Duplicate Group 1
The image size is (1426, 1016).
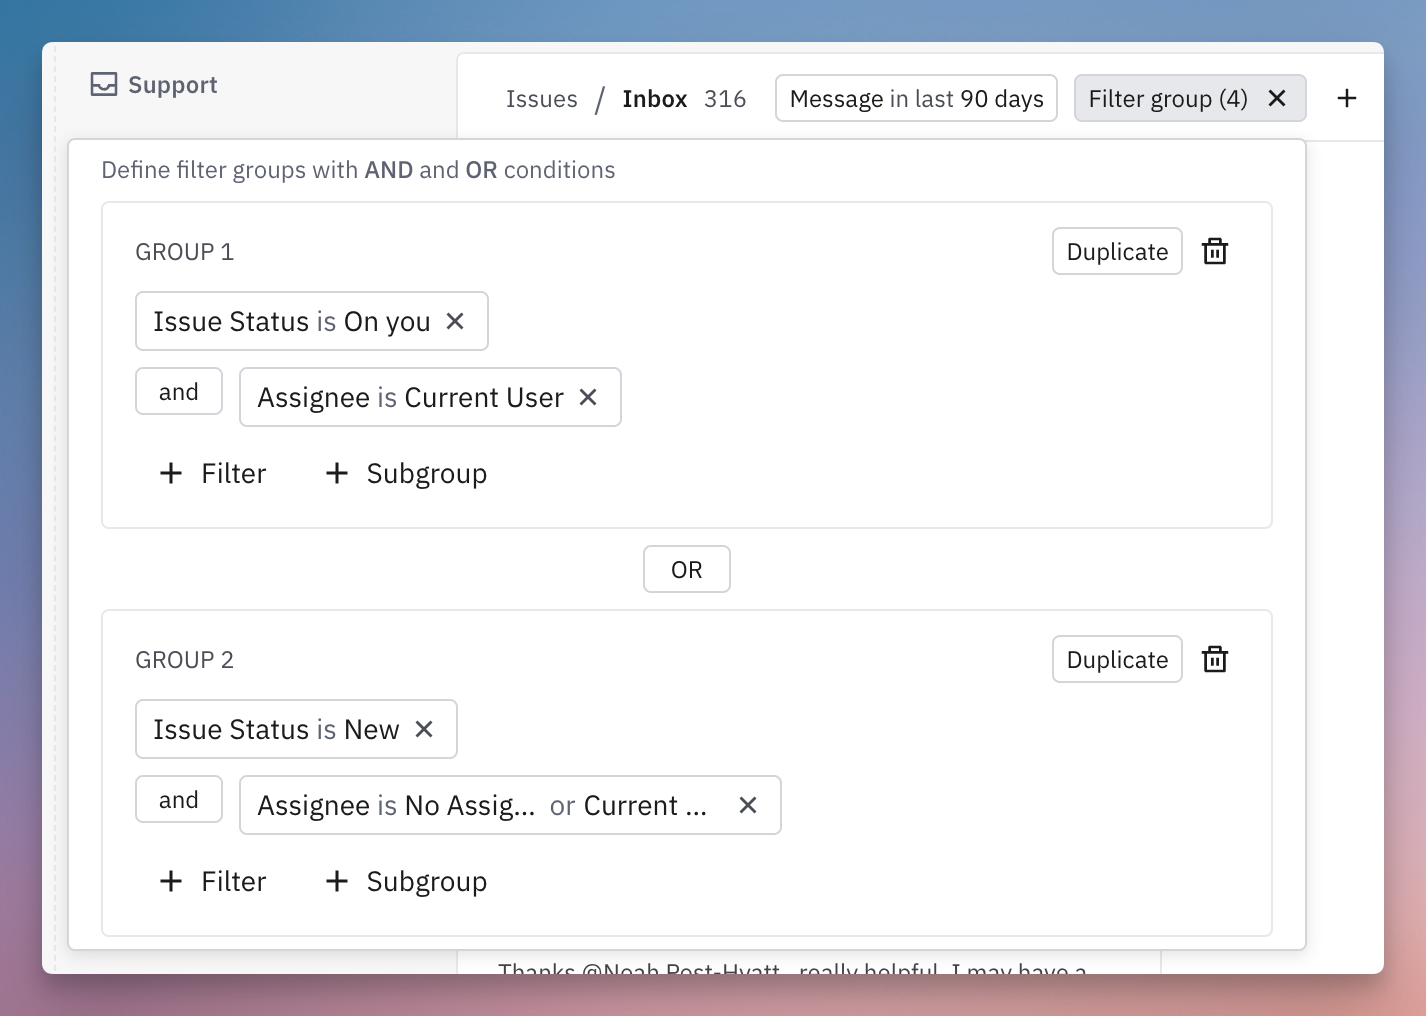pyautogui.click(x=1117, y=251)
